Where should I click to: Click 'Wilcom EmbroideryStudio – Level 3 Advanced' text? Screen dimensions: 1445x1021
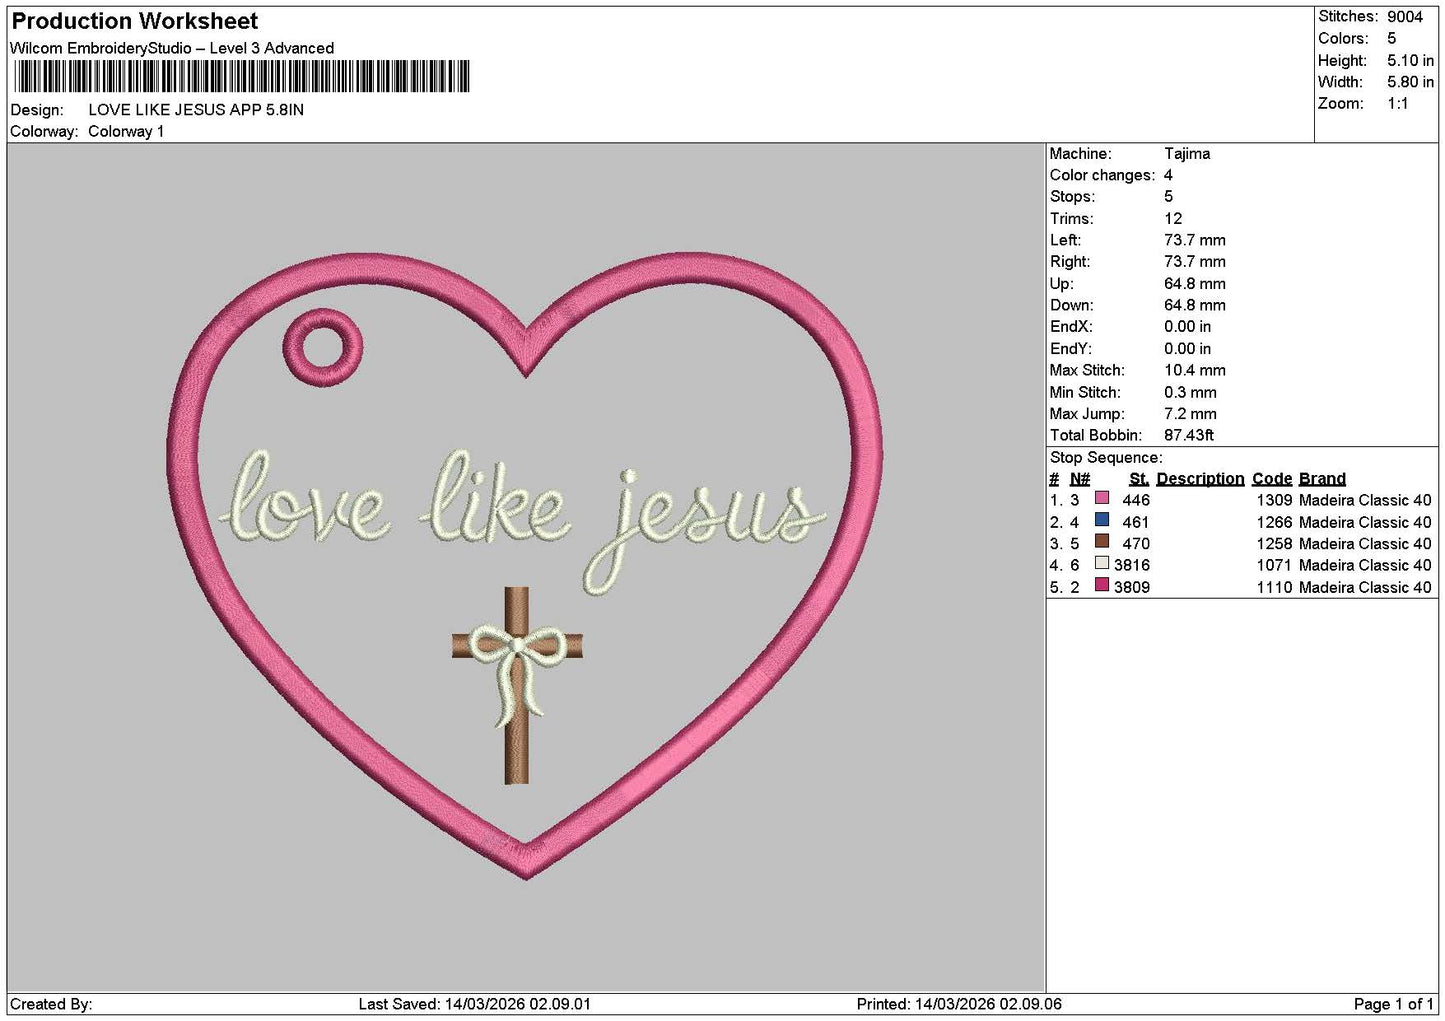[x=172, y=48]
